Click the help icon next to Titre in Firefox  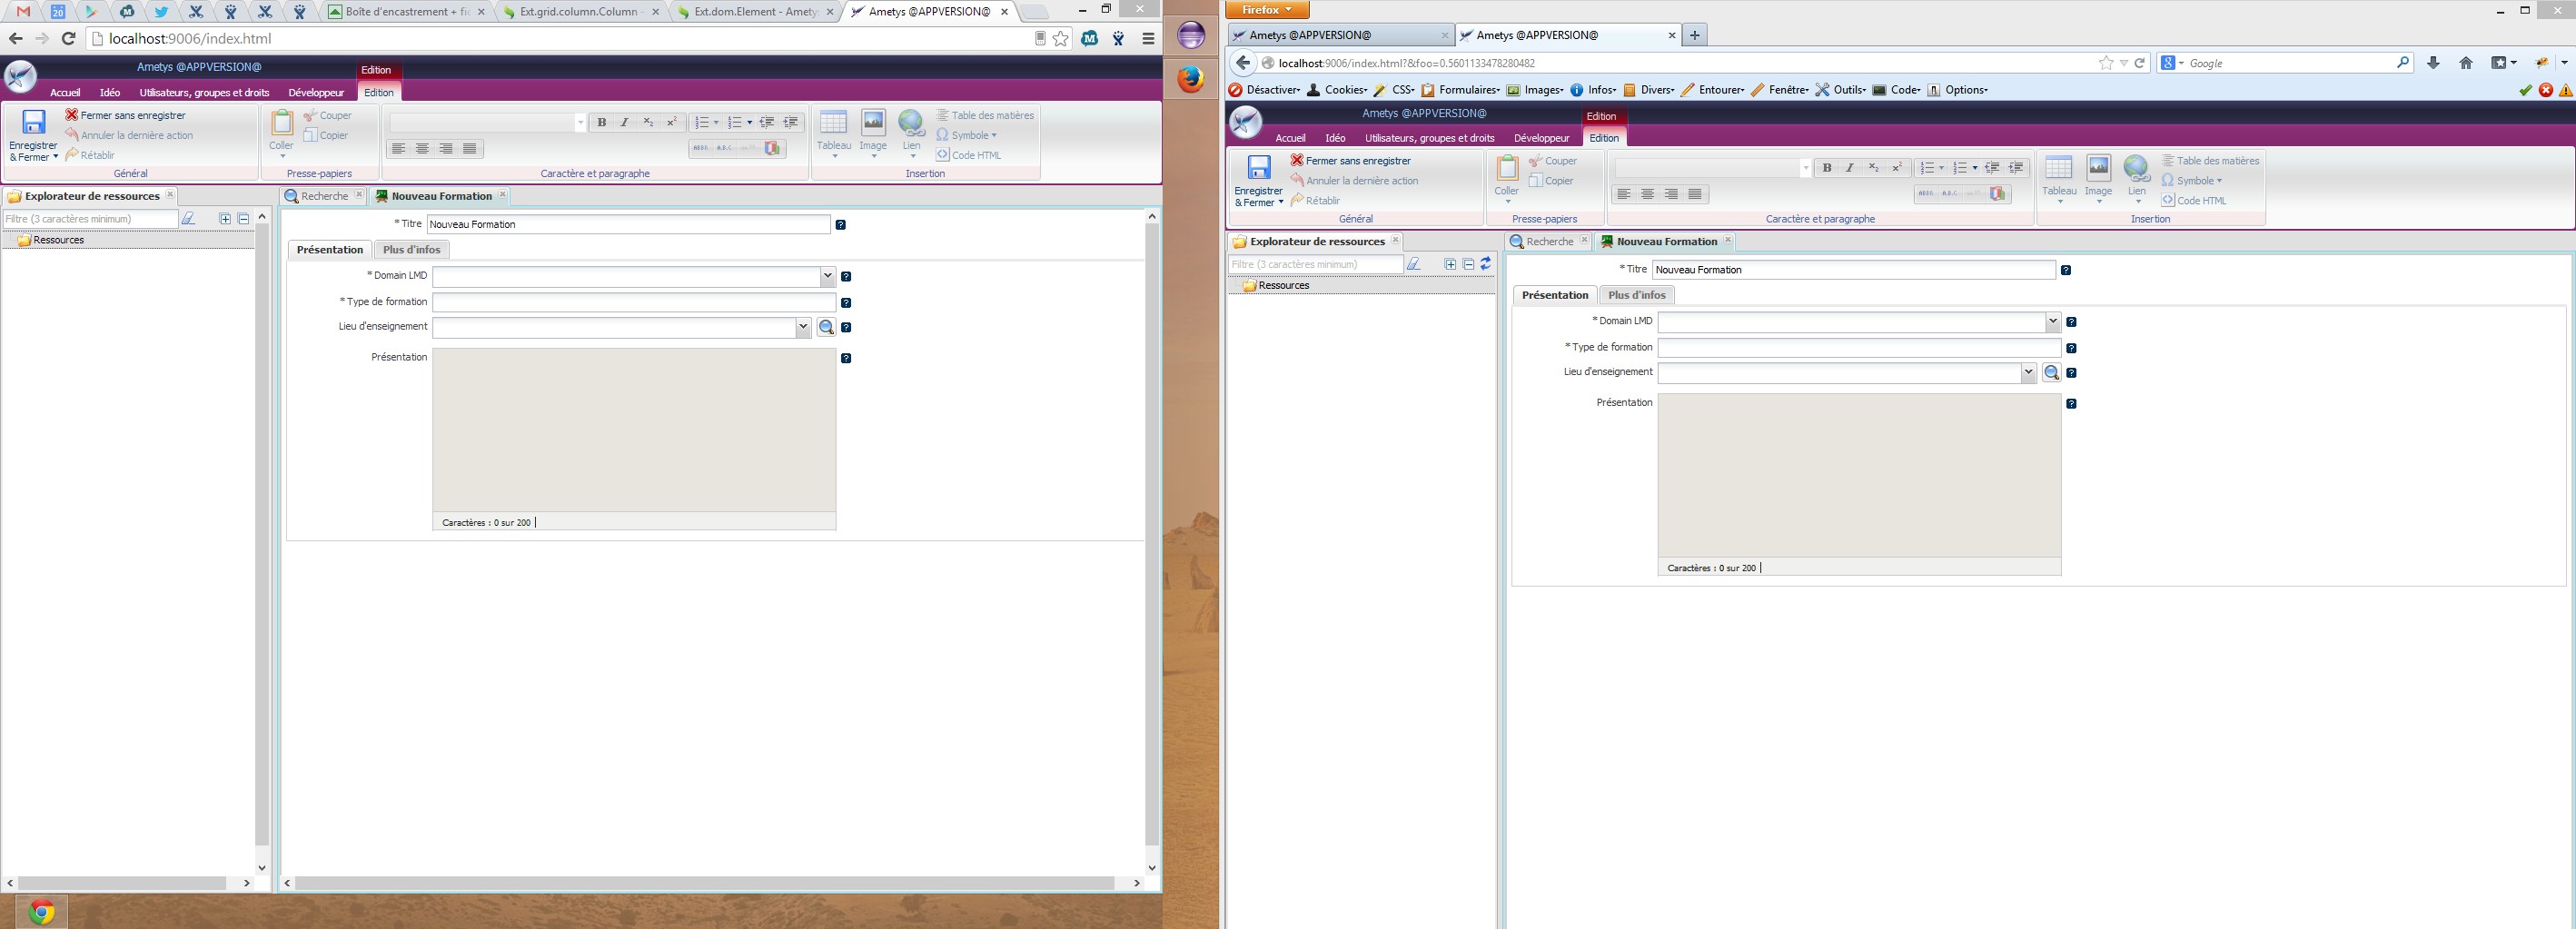pyautogui.click(x=2066, y=270)
